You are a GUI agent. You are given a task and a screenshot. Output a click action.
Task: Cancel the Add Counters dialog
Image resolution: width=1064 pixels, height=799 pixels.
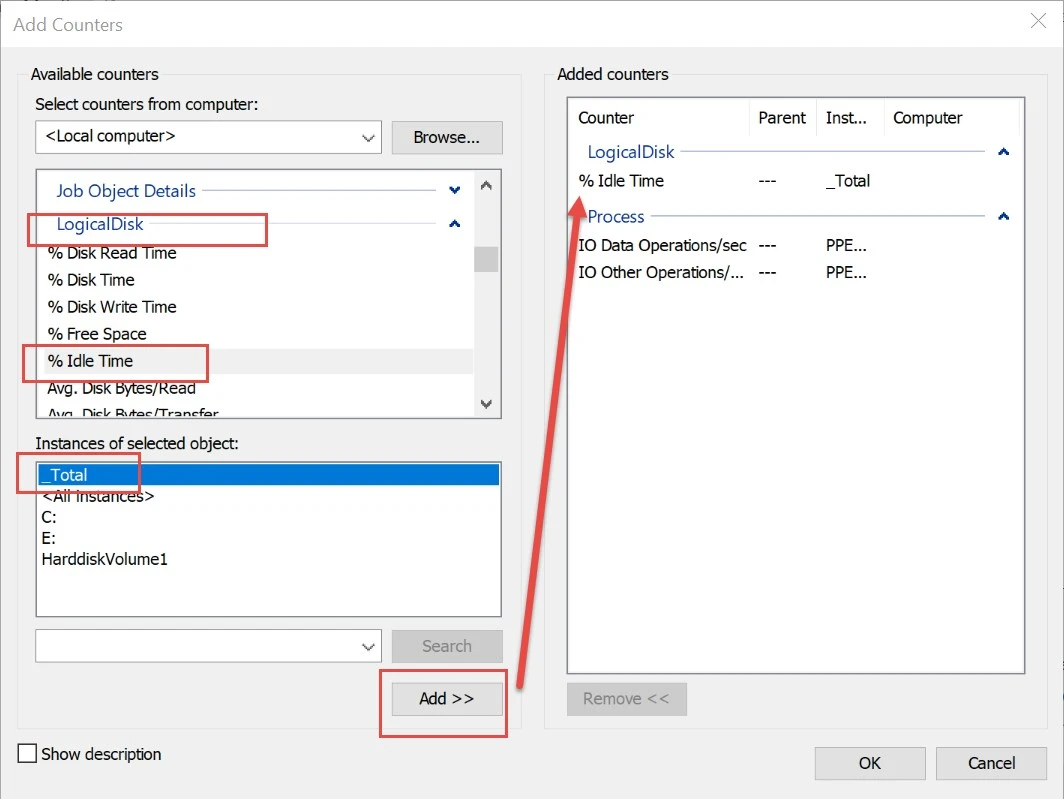pyautogui.click(x=991, y=763)
